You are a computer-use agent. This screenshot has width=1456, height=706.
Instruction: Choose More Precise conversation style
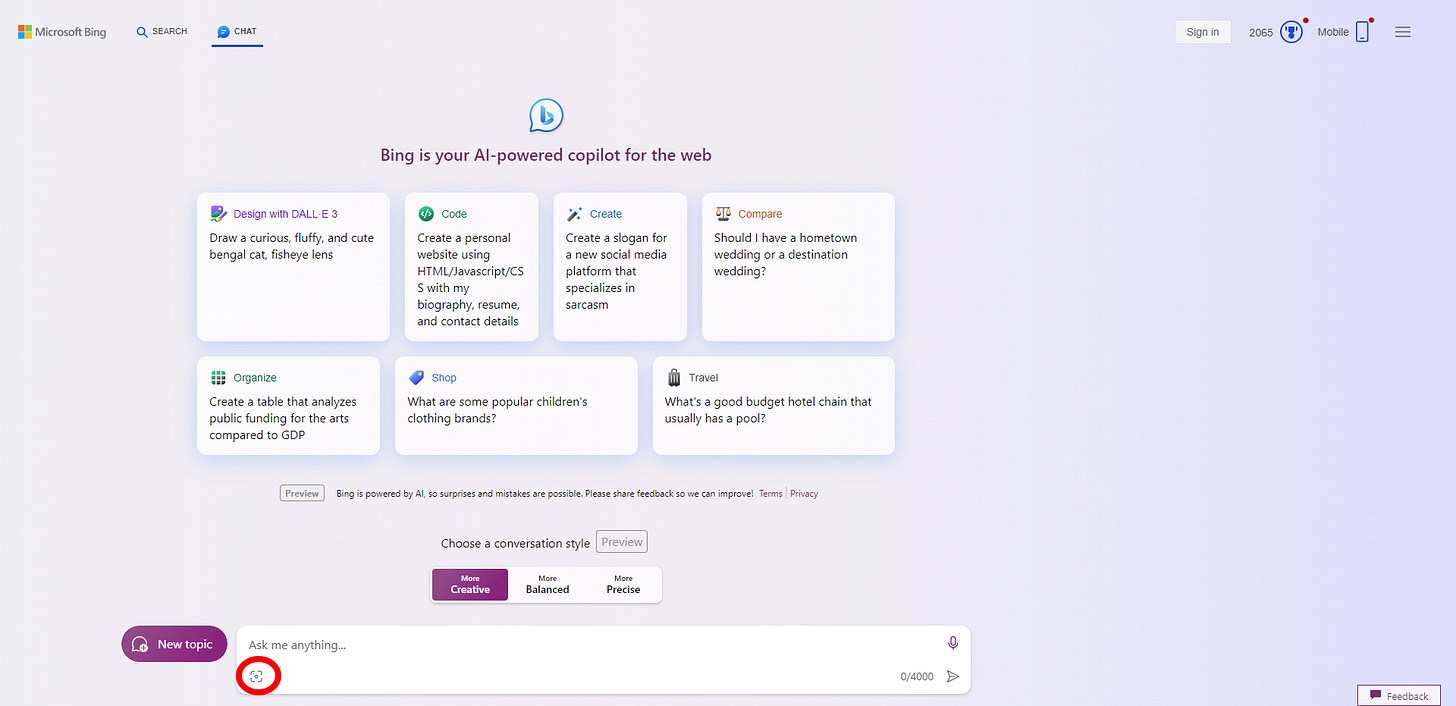623,585
